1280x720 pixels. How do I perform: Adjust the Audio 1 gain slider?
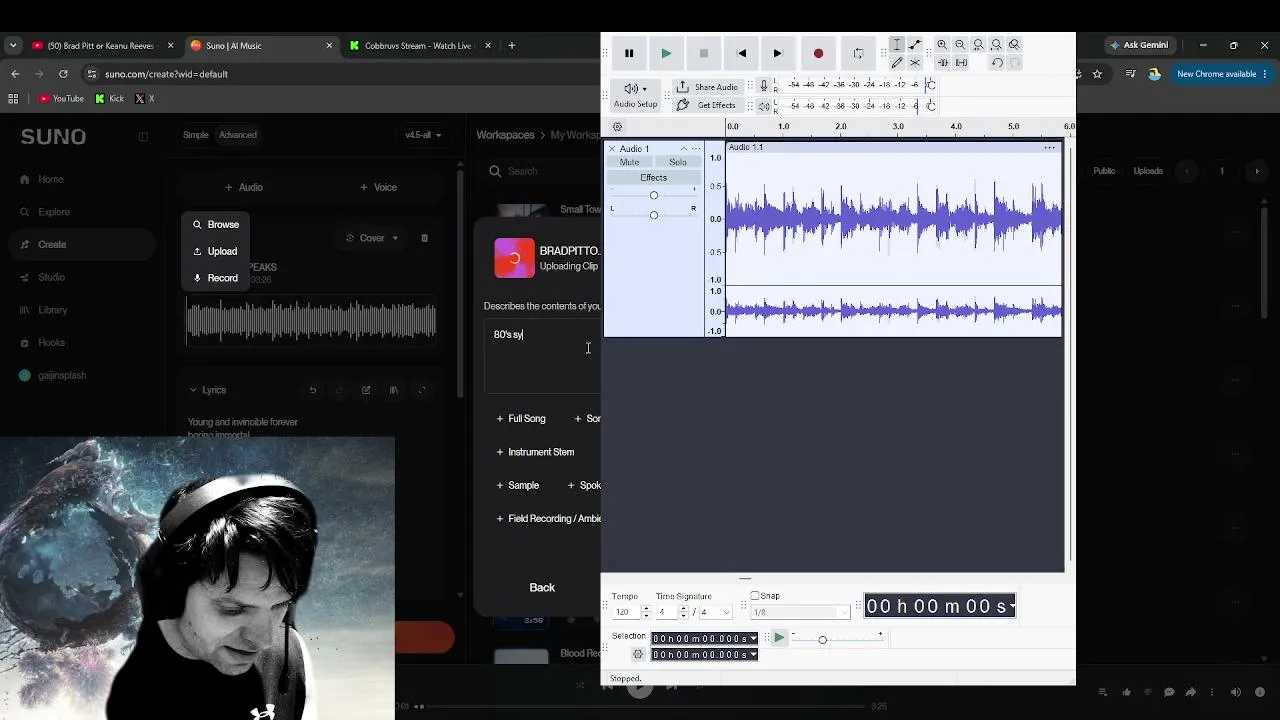pos(654,195)
